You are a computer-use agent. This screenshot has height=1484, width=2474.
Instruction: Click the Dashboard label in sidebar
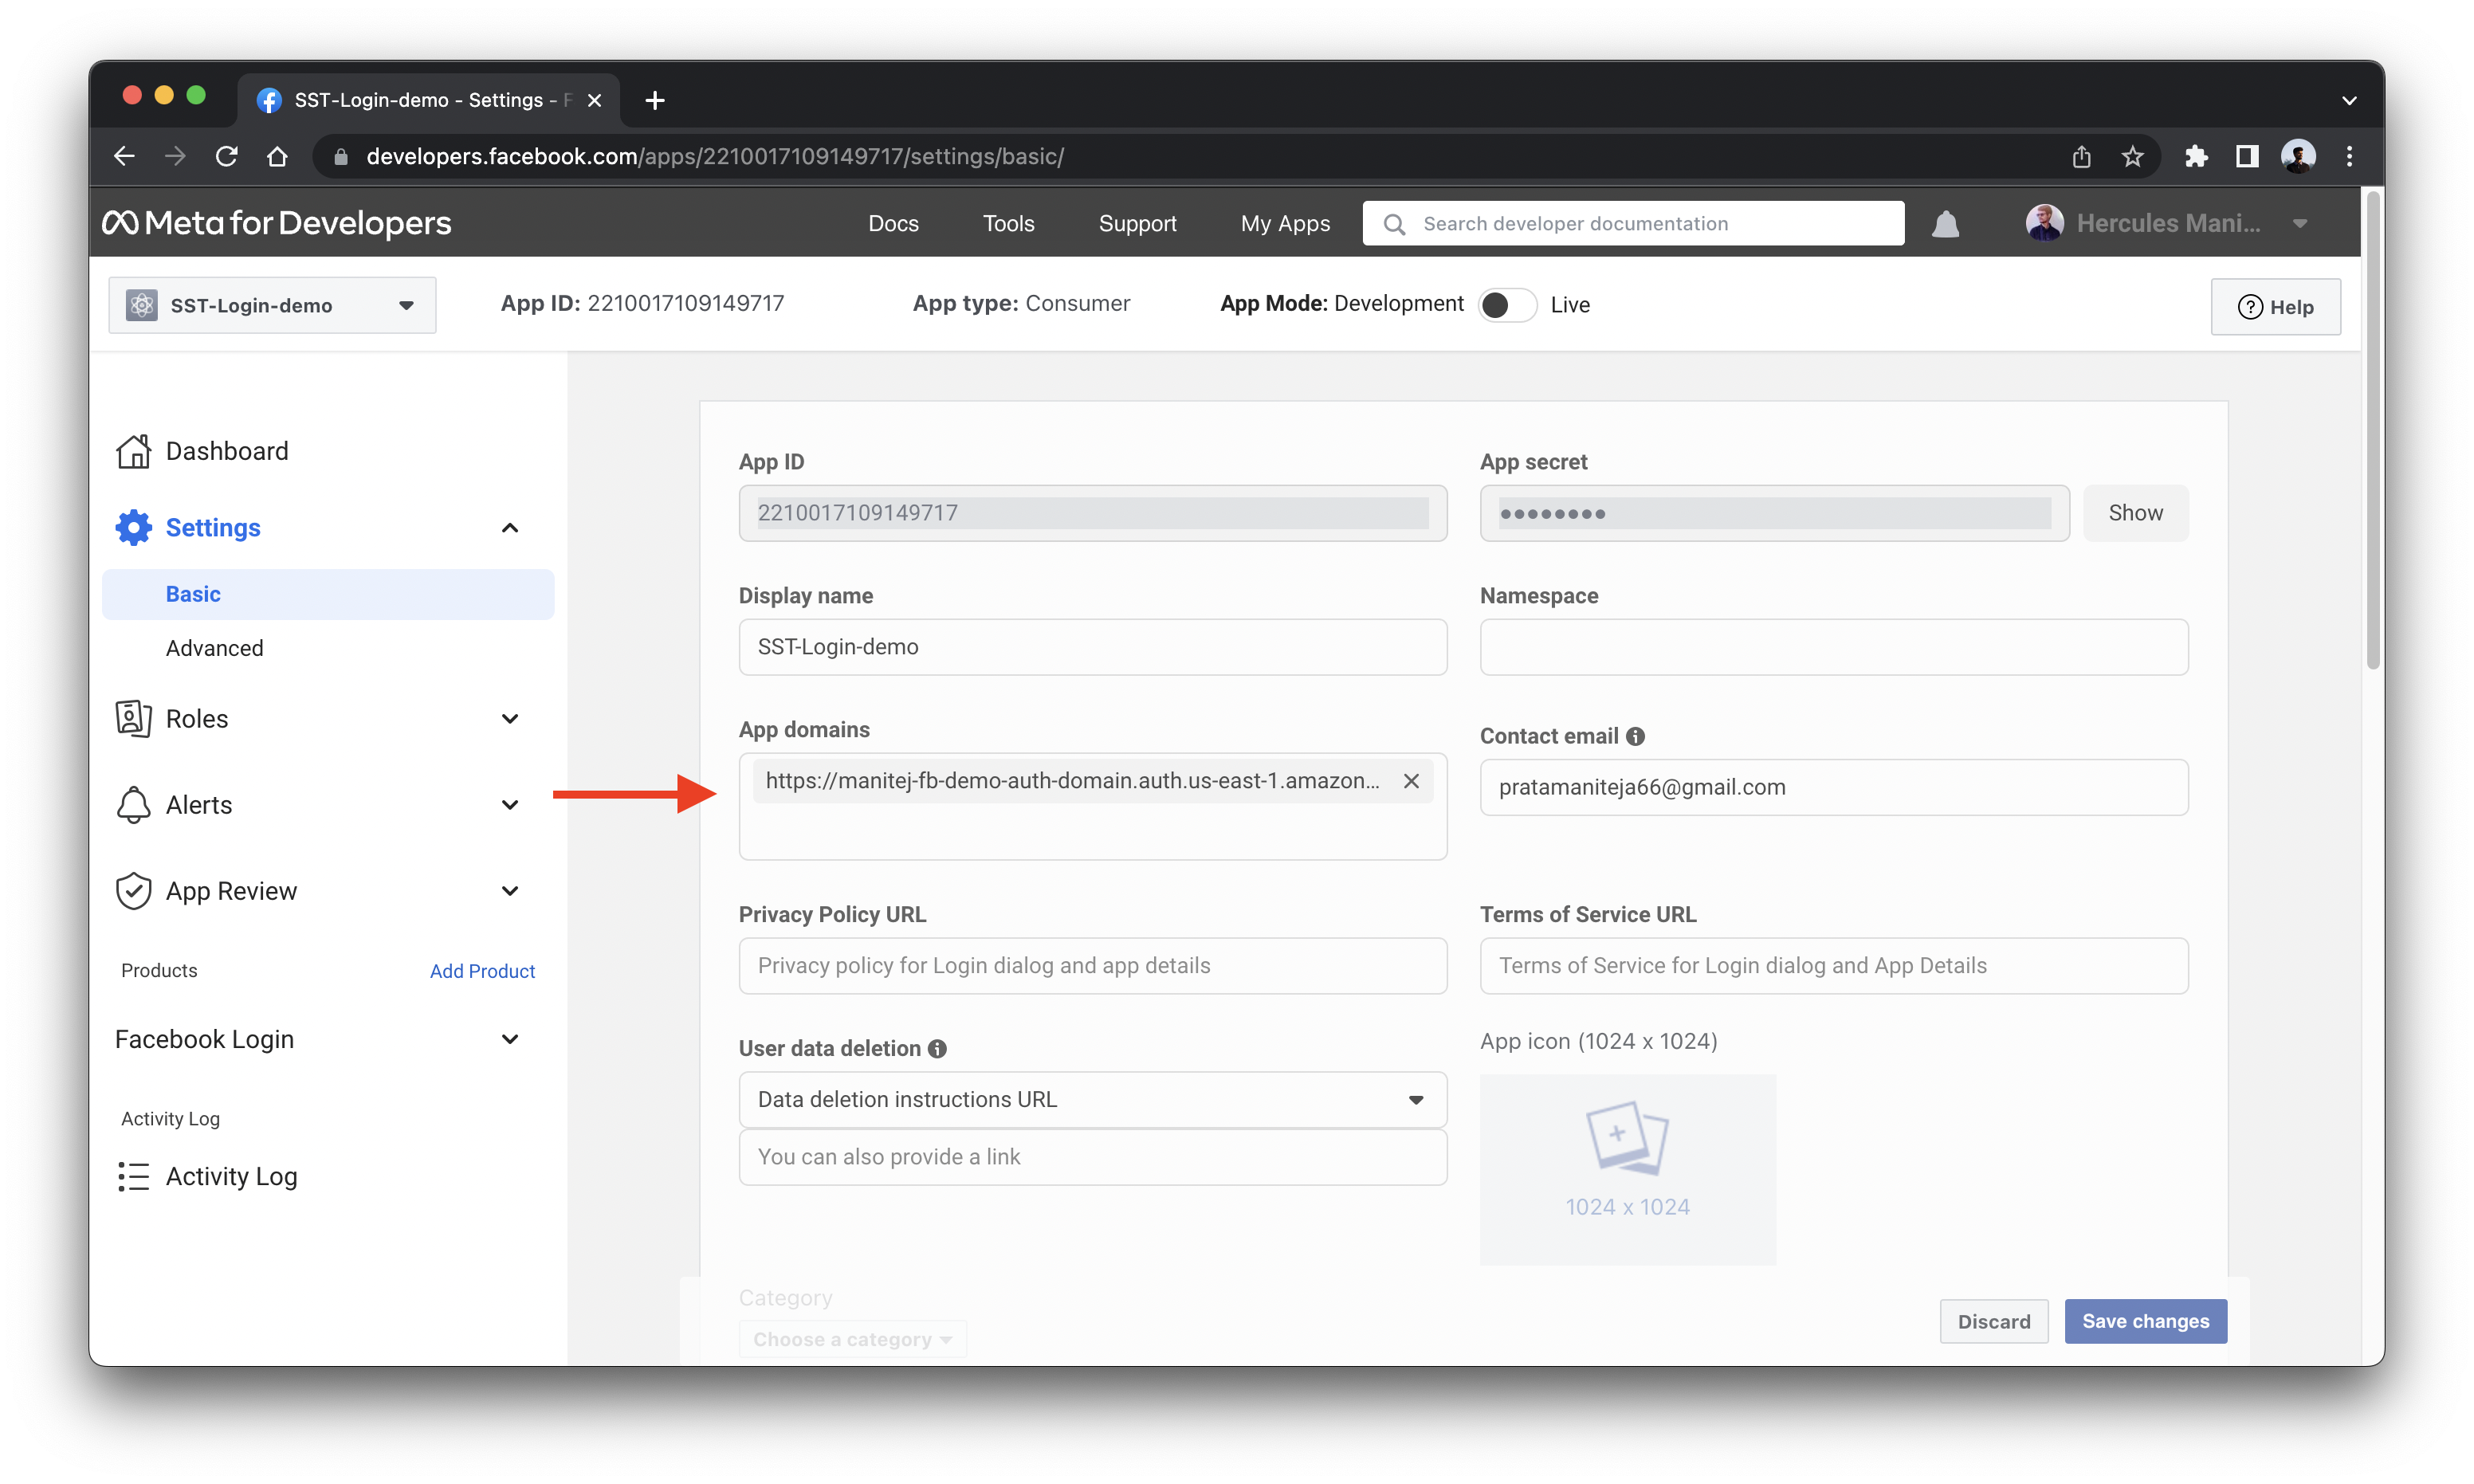pyautogui.click(x=227, y=451)
